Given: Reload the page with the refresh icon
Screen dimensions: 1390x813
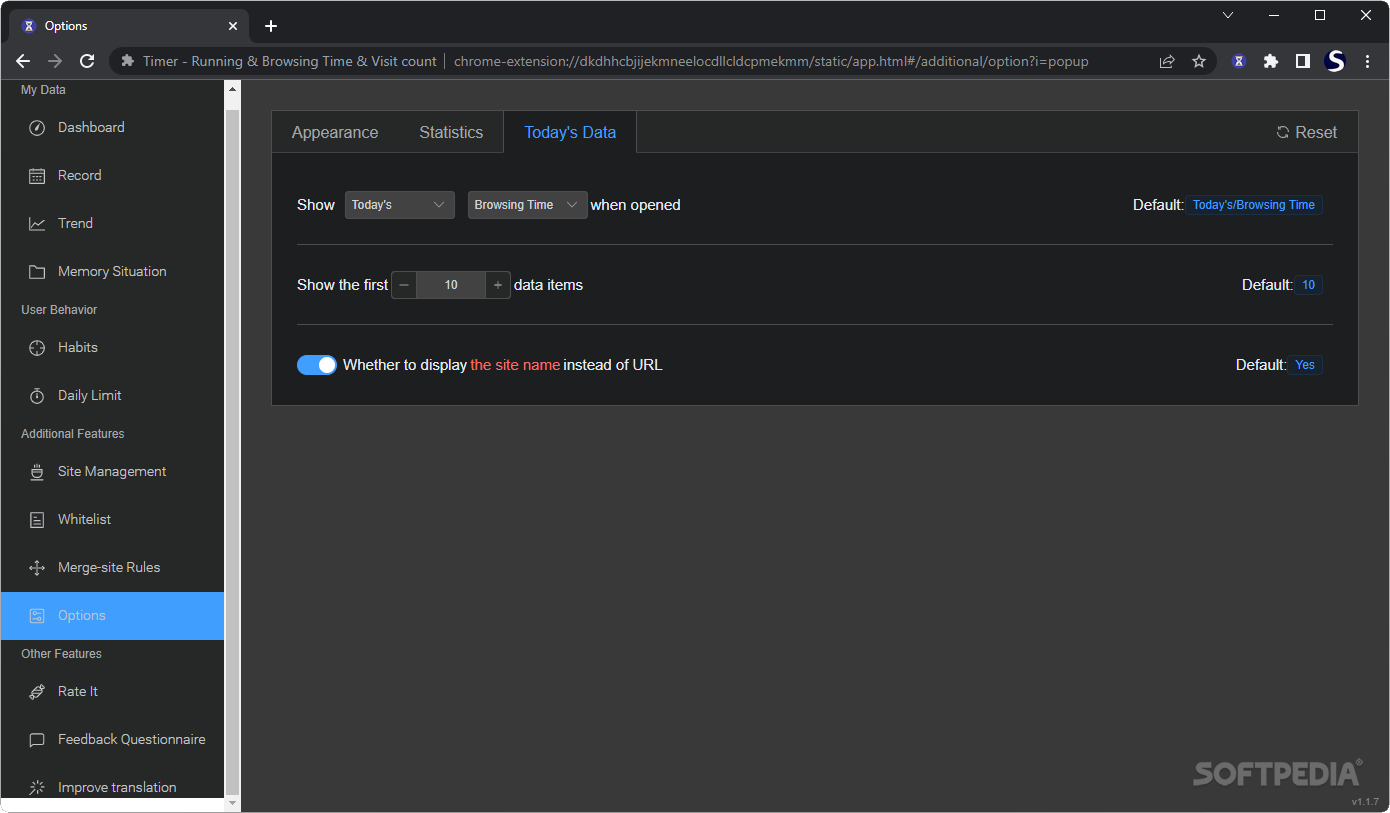Looking at the screenshot, I should click(87, 61).
